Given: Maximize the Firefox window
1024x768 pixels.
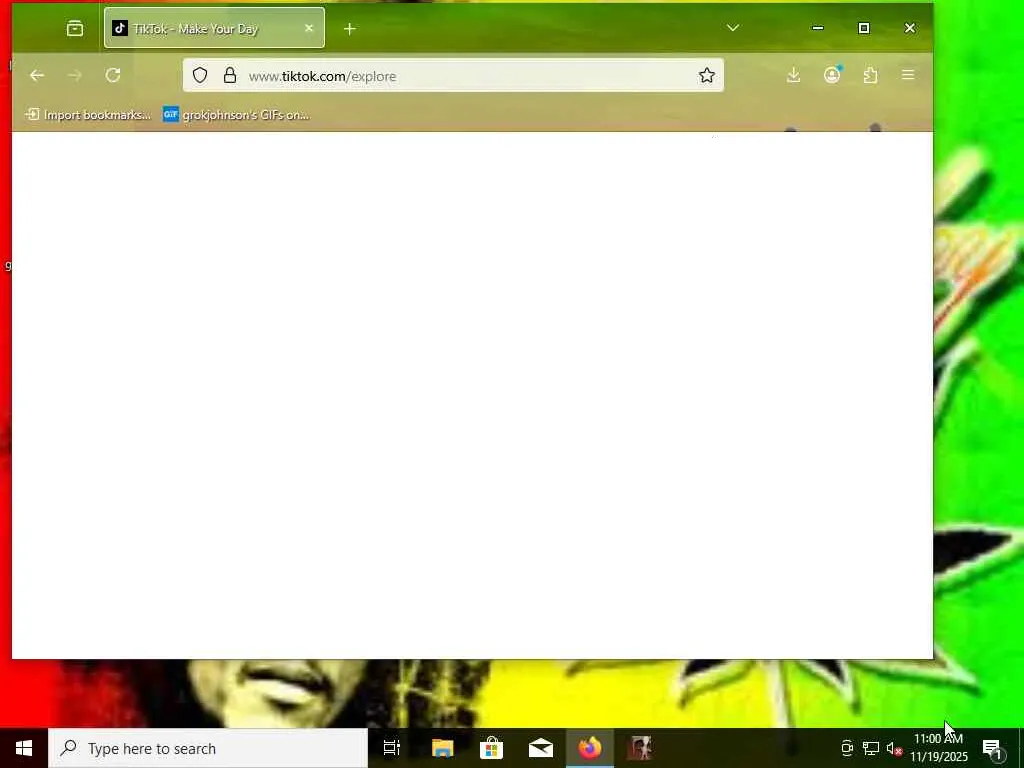Looking at the screenshot, I should (x=863, y=28).
